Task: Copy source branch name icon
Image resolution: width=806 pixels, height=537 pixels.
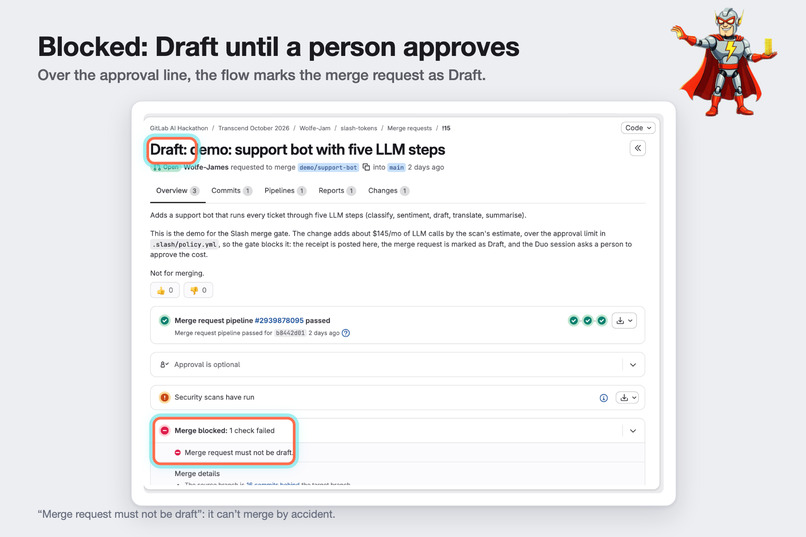Action: click(366, 167)
